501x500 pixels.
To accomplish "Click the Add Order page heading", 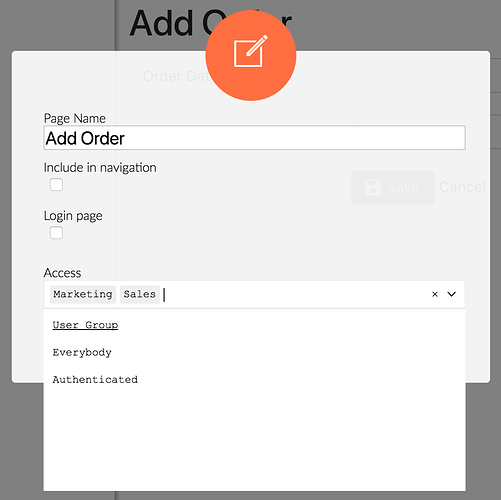I will (211, 23).
